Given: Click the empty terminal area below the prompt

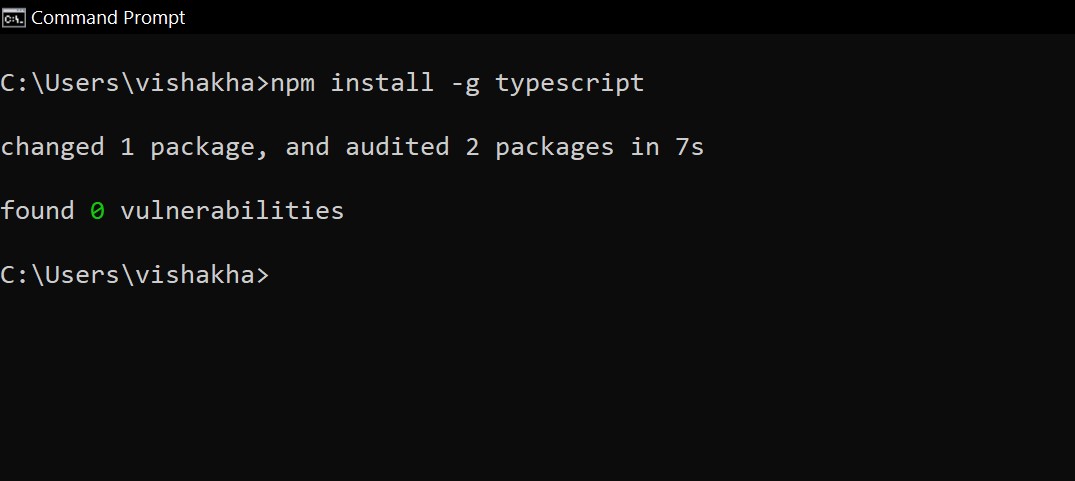Looking at the screenshot, I should [537, 390].
